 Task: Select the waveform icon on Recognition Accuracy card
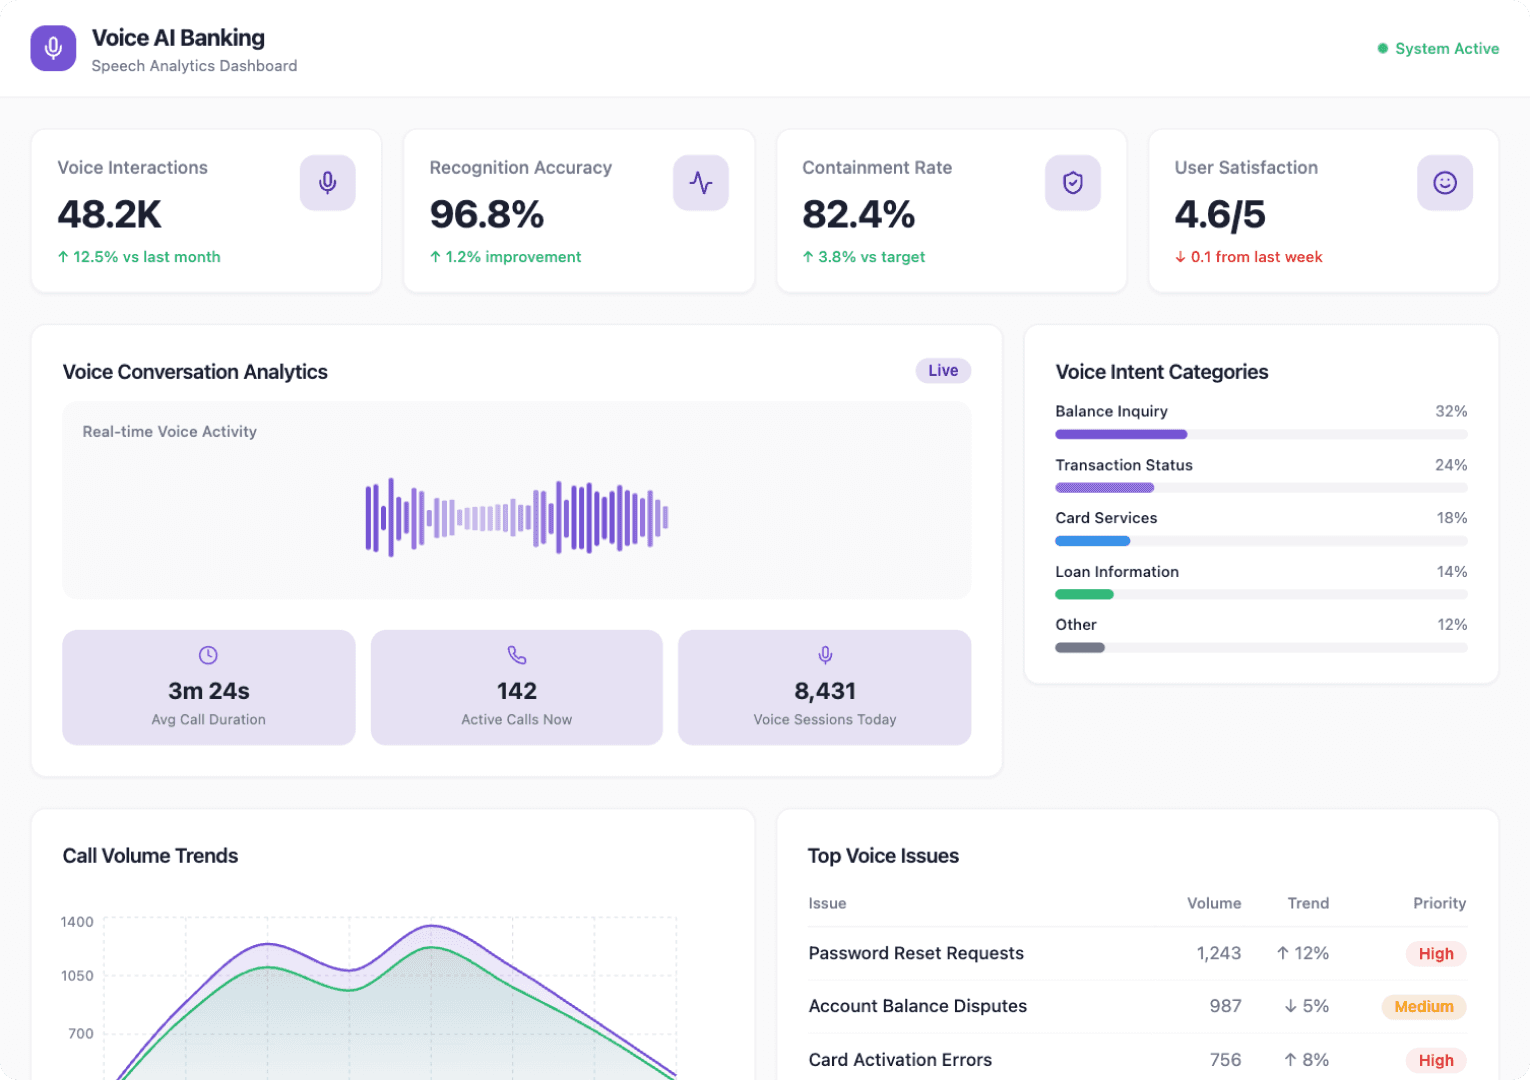(701, 183)
